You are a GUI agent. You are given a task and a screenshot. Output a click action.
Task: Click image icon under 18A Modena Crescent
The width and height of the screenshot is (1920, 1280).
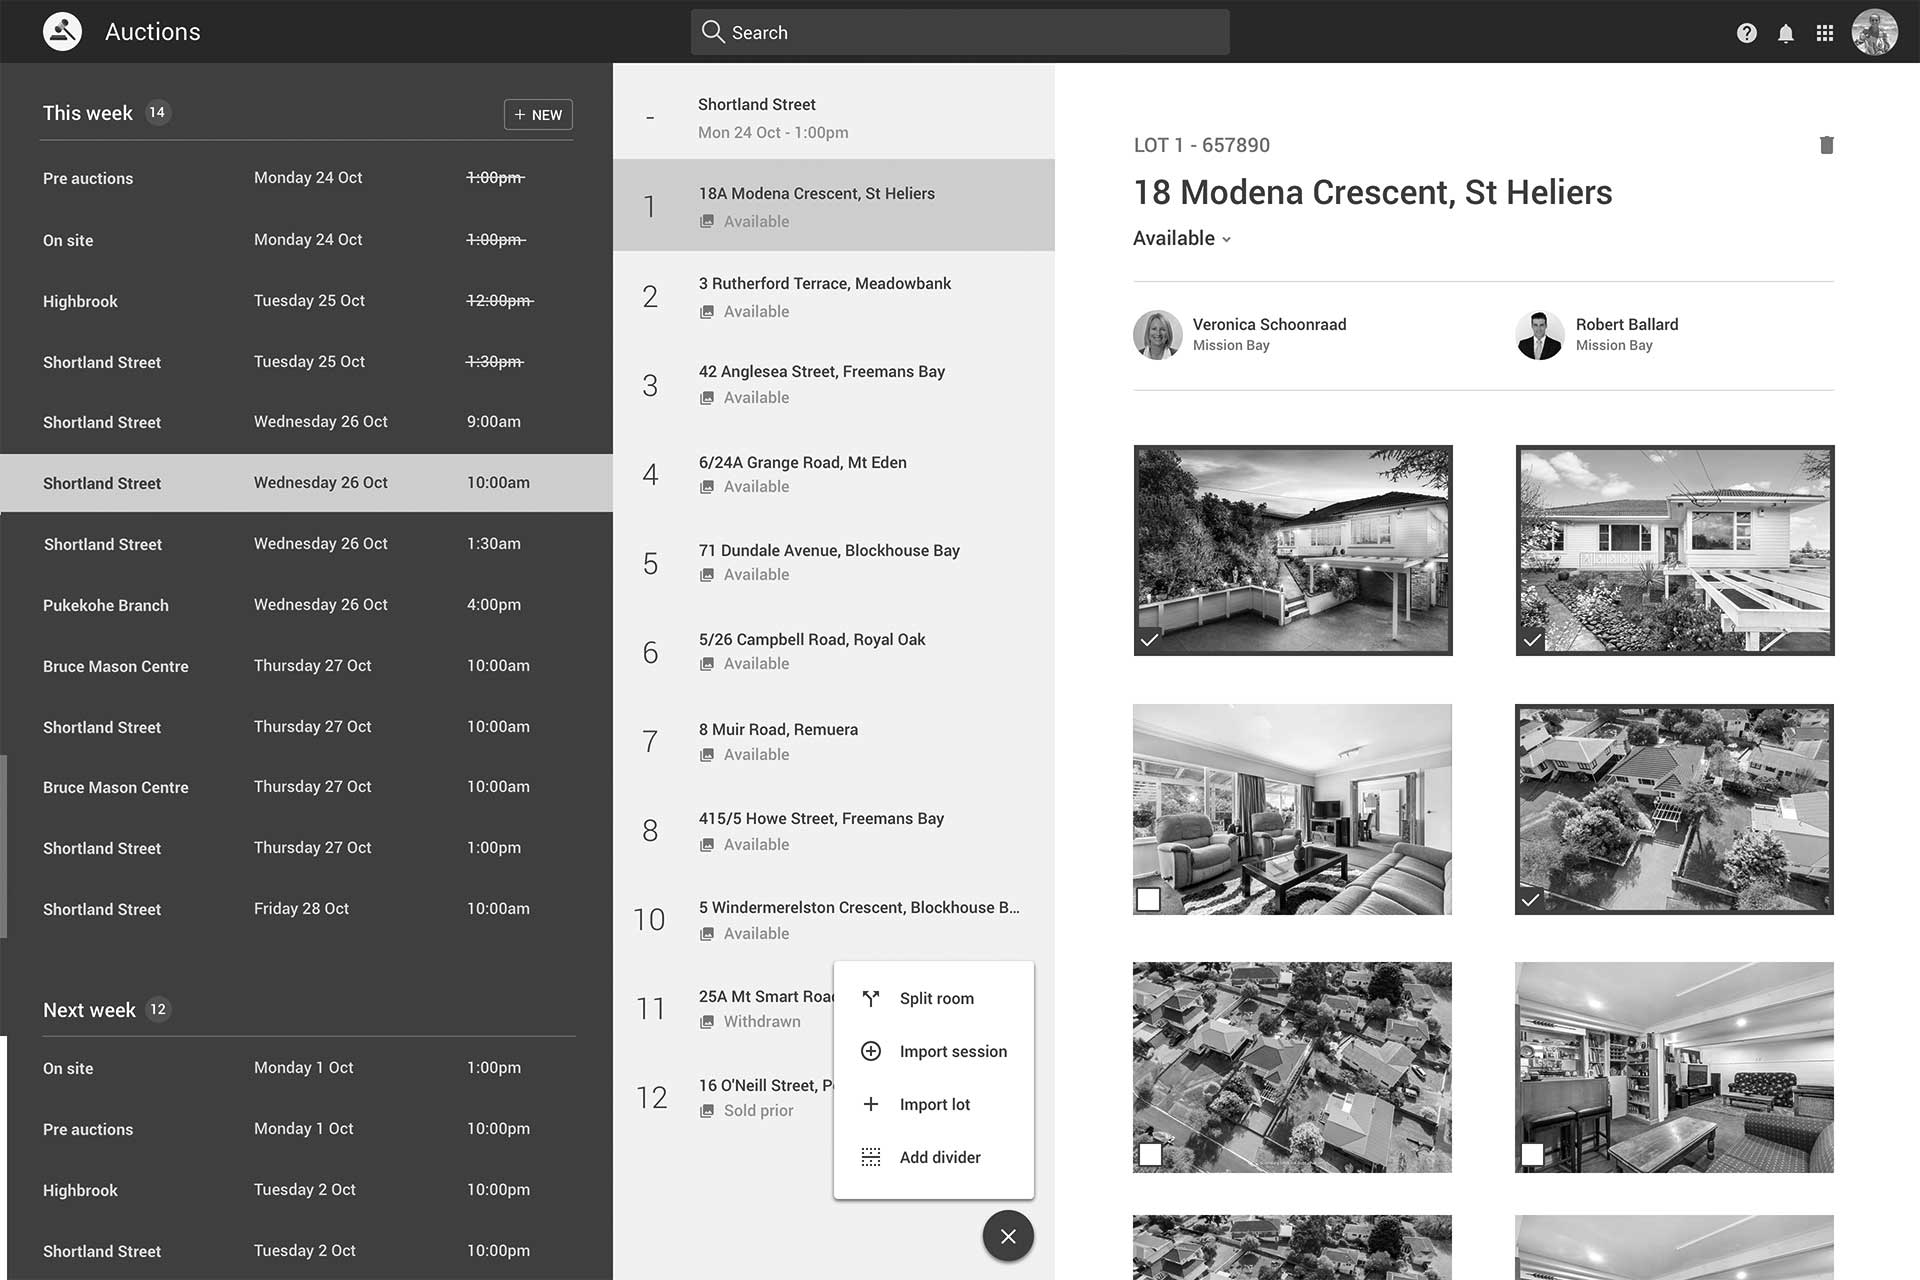pyautogui.click(x=707, y=221)
